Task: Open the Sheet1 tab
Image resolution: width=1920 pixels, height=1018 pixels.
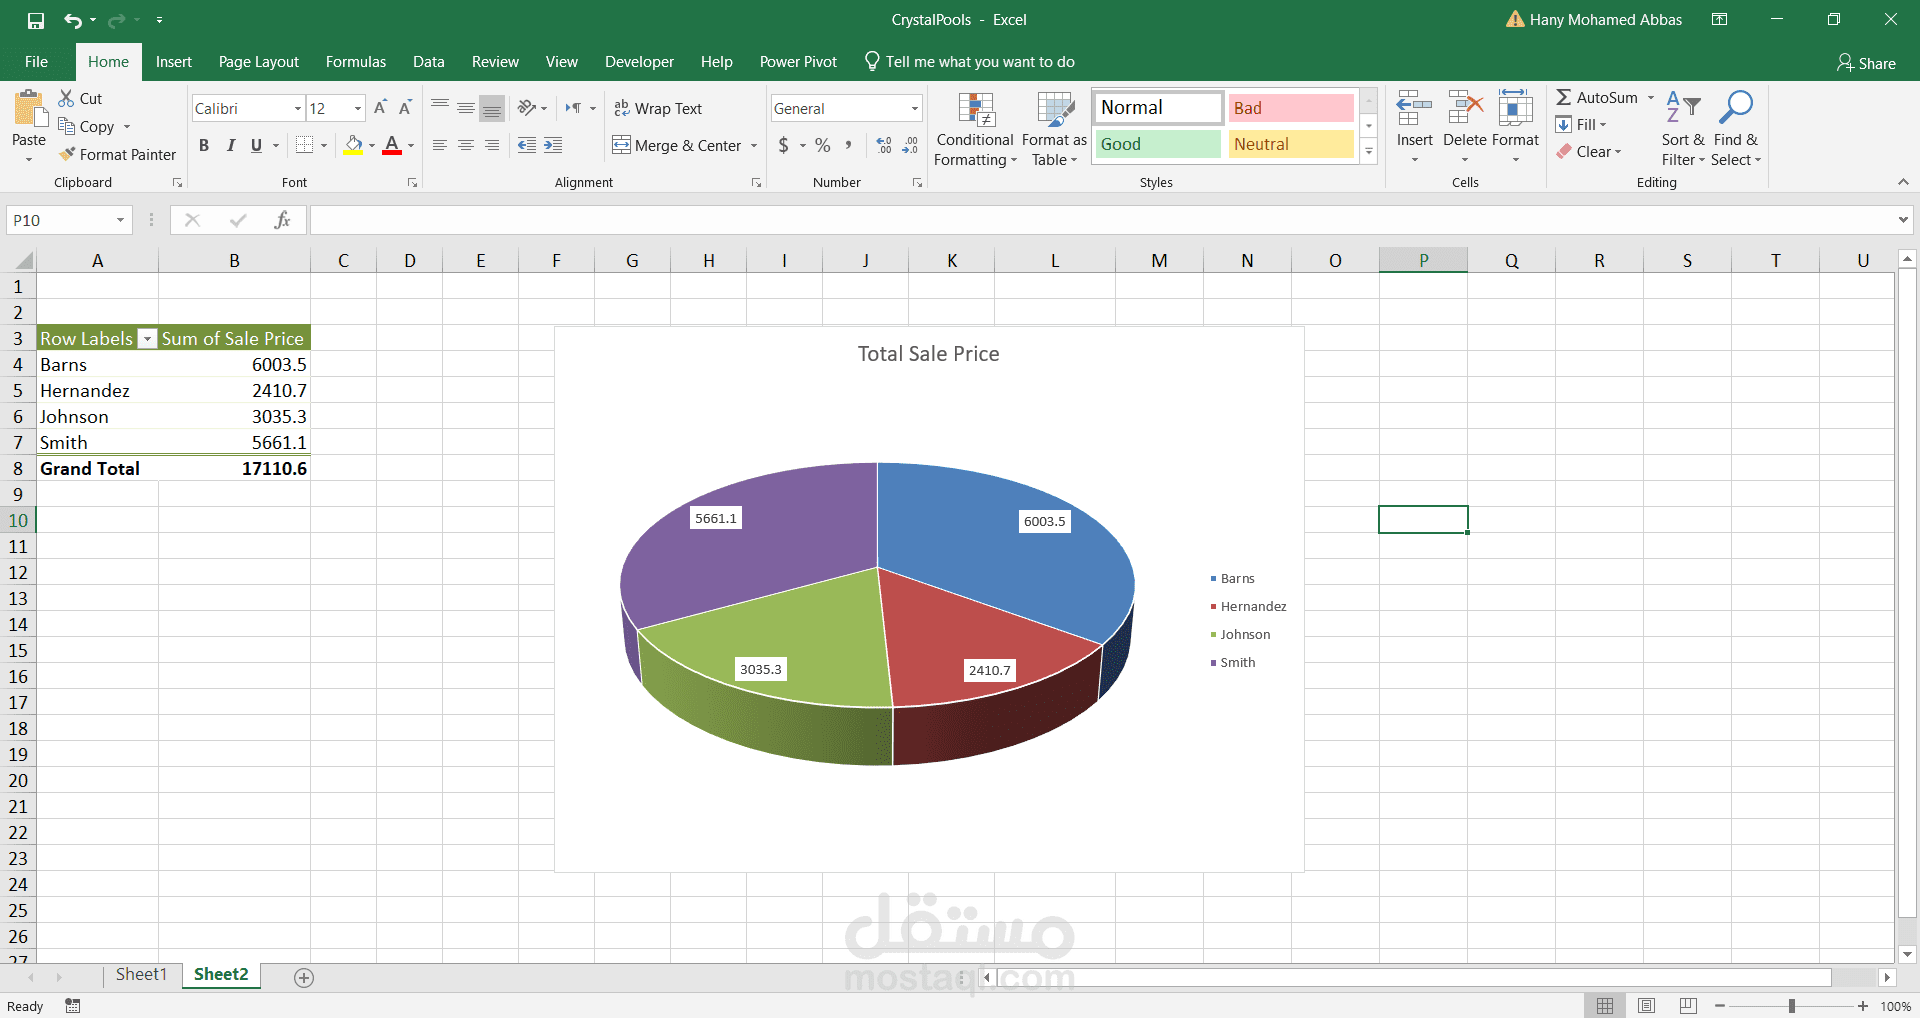Action: click(140, 974)
